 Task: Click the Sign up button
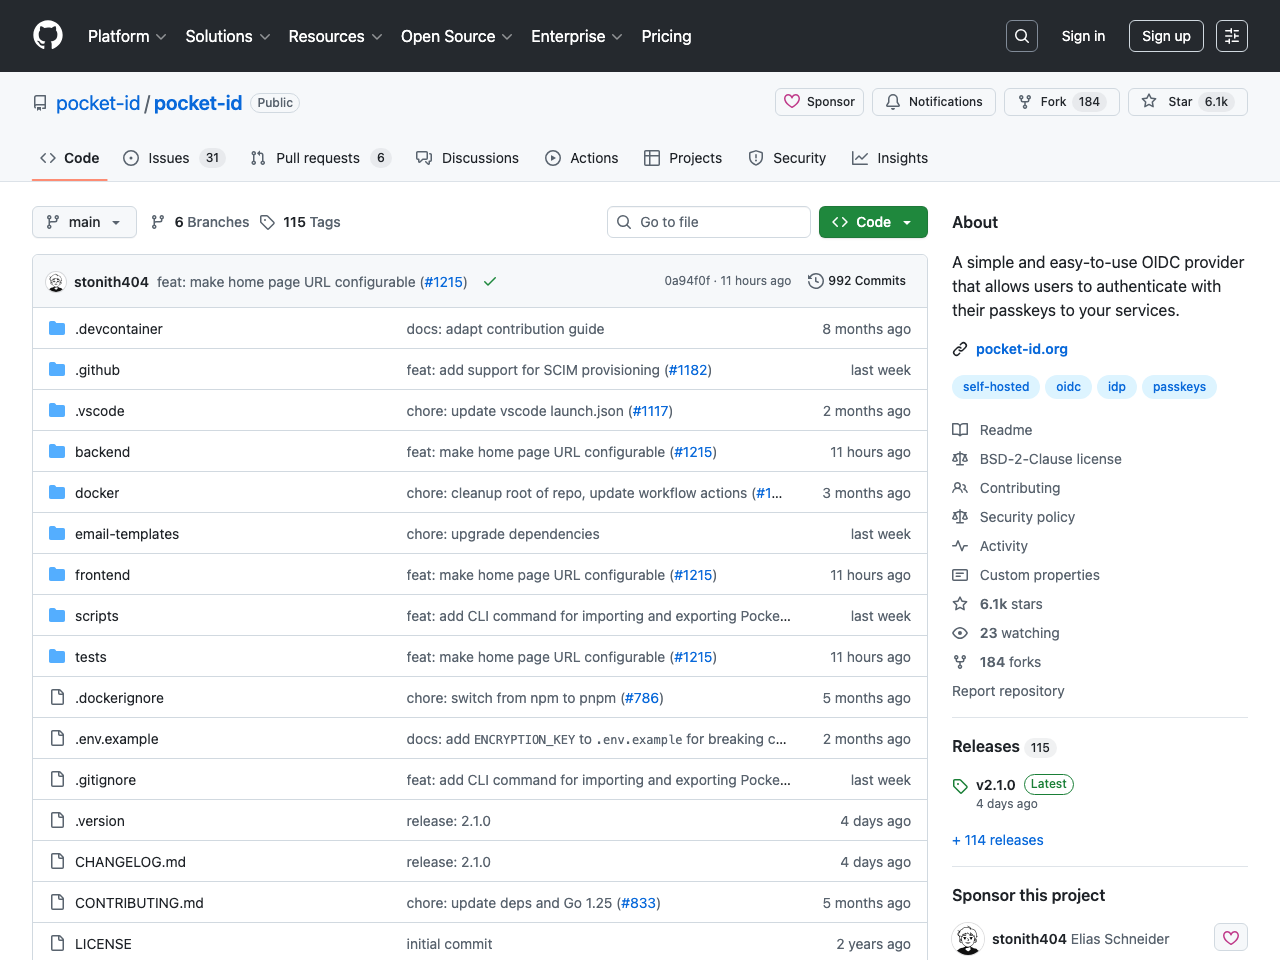pyautogui.click(x=1165, y=36)
